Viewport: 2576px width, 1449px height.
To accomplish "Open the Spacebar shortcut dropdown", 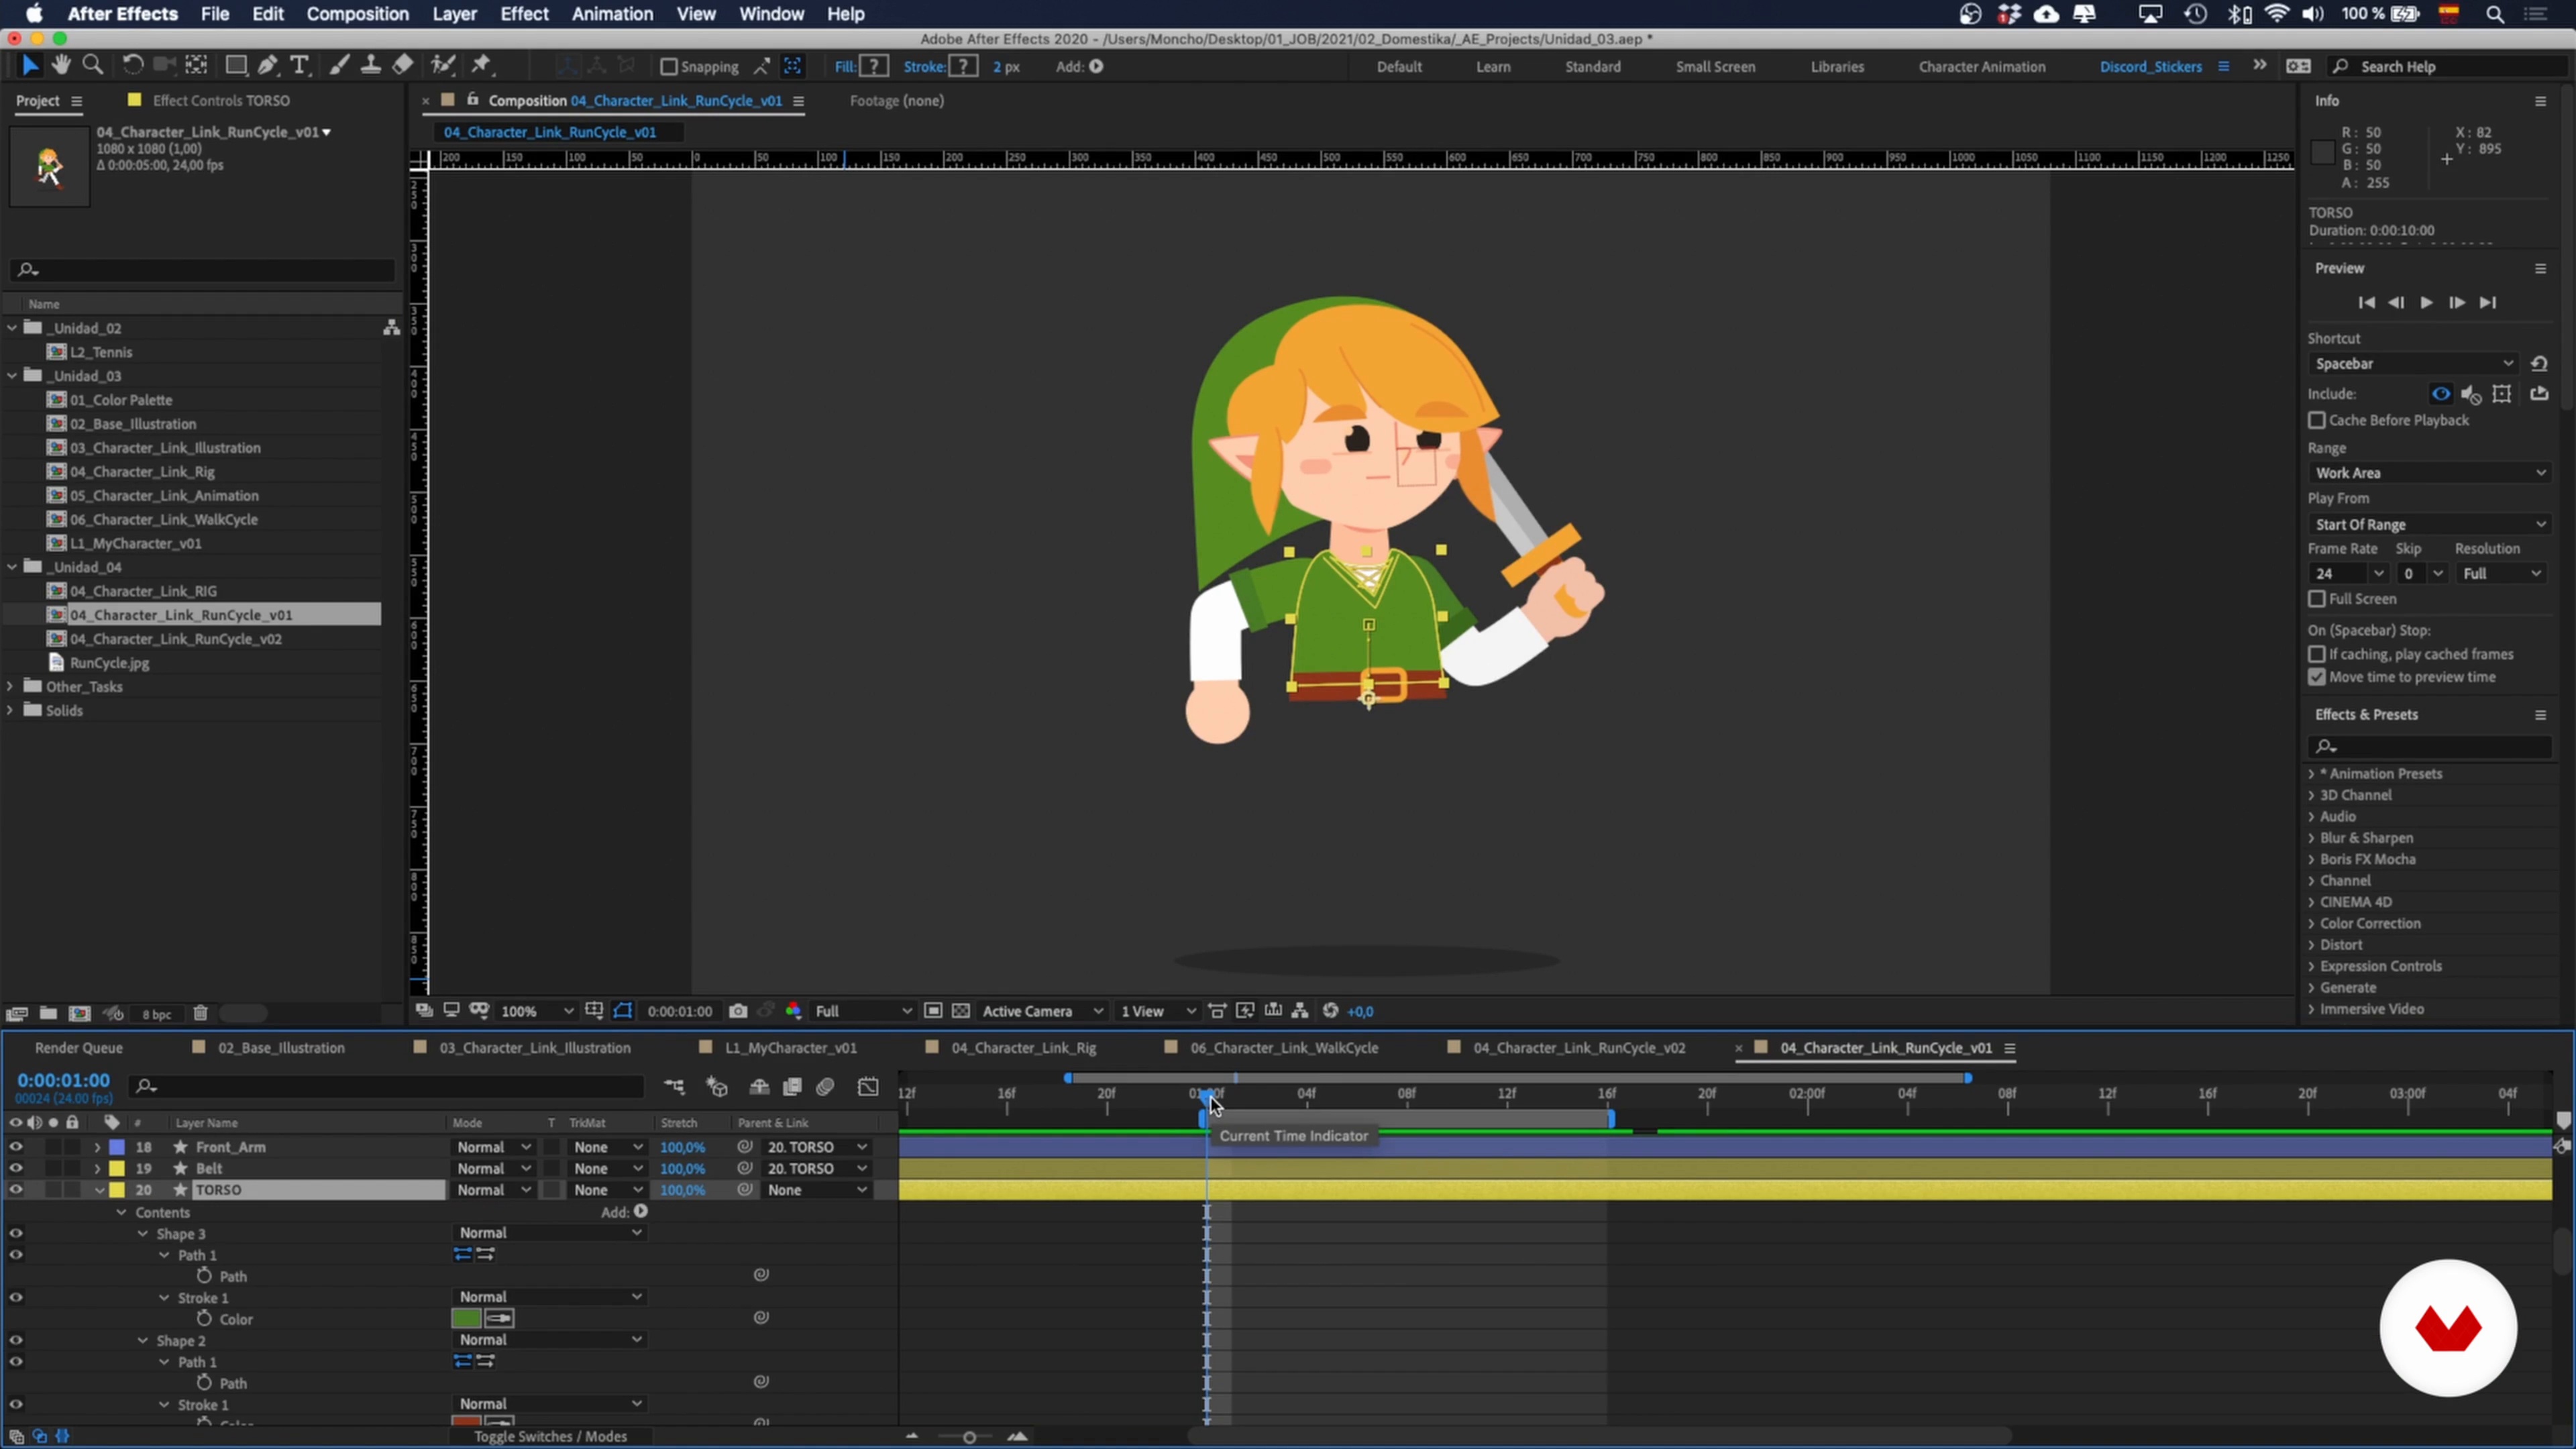I will [2413, 364].
